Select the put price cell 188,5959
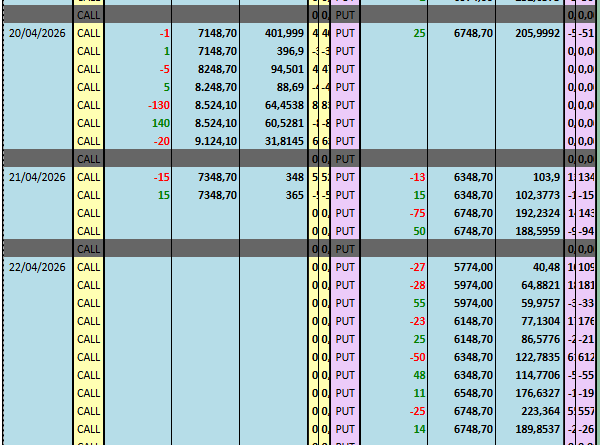Viewport: 600px width, 445px height. [530, 231]
